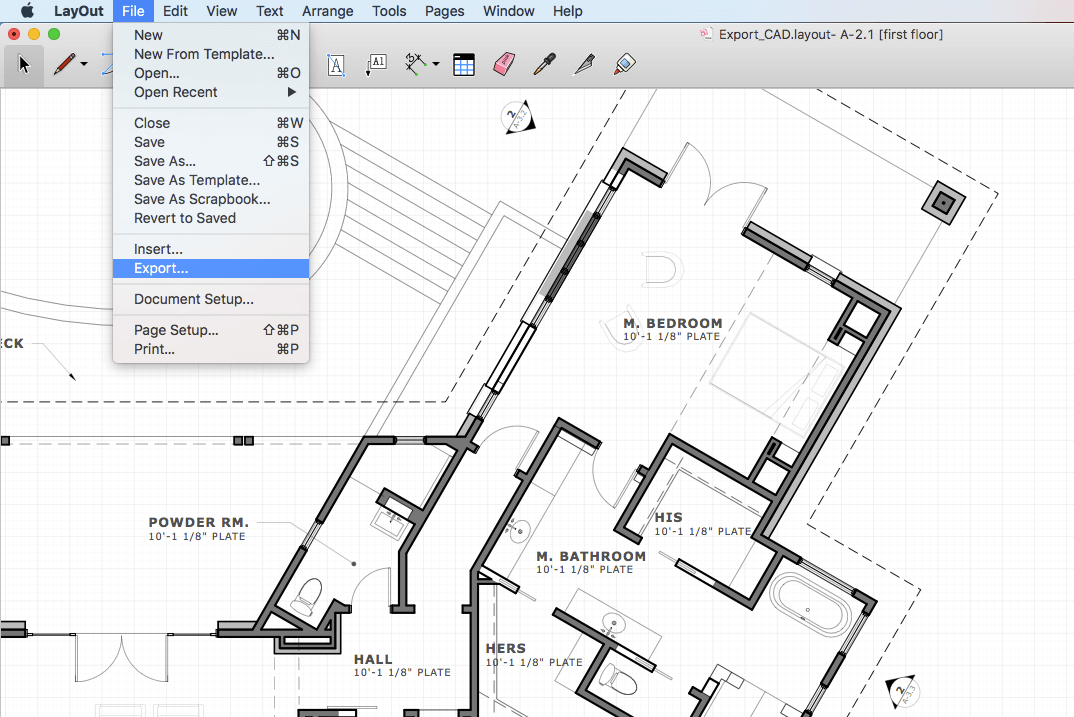This screenshot has width=1074, height=717.
Task: Choose New from File menu
Action: click(x=211, y=35)
